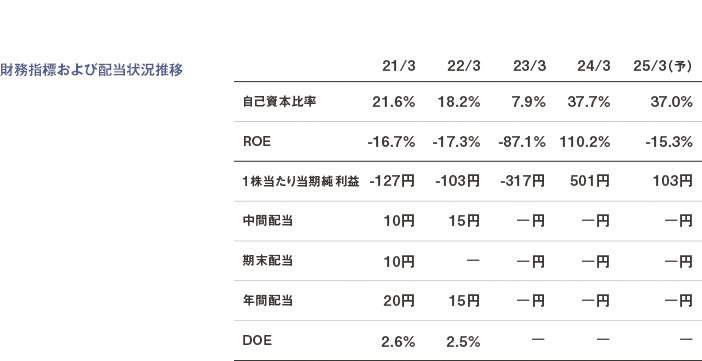Viewport: 702px width, 361px height.
Task: Click the DOE row label
Action: [257, 340]
